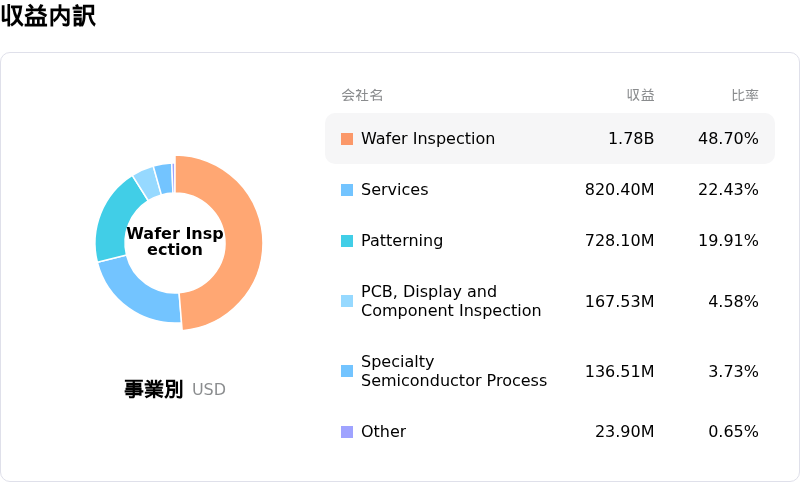The image size is (800, 482).
Task: Click the 比率 column header
Action: (x=745, y=95)
